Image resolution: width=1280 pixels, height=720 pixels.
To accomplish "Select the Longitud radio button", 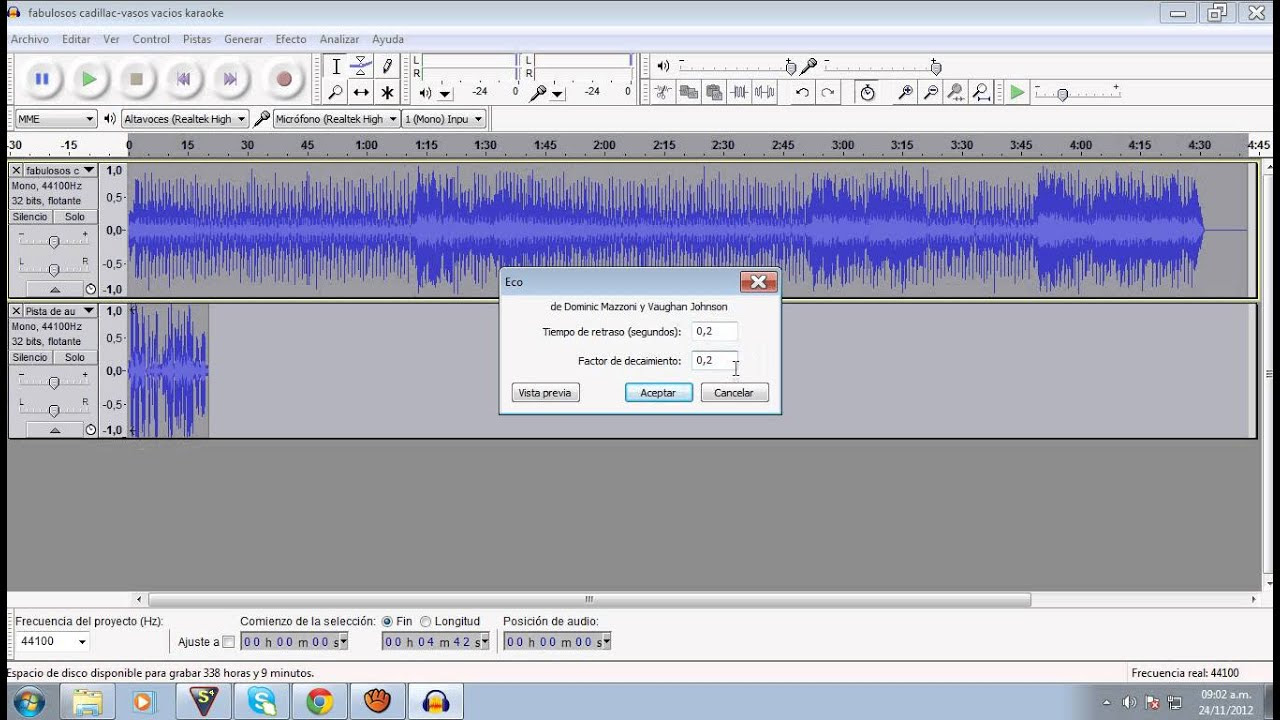I will tap(426, 621).
